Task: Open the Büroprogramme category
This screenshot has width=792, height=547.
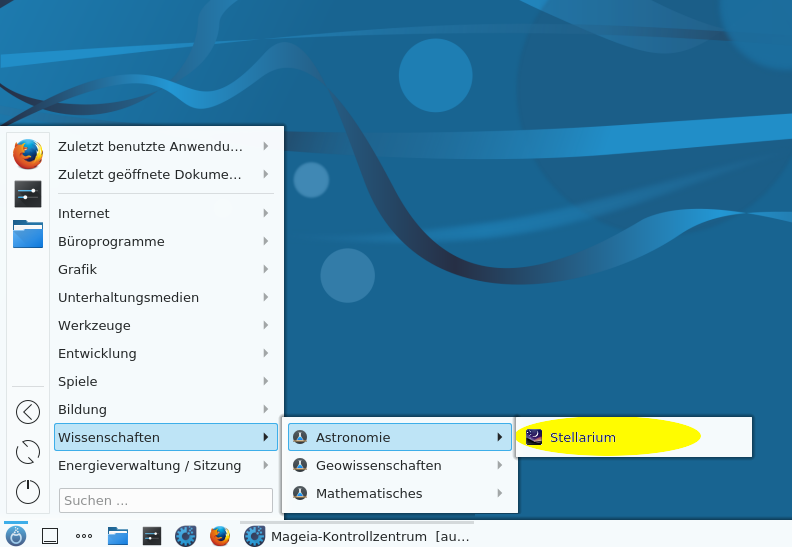Action: (x=166, y=241)
